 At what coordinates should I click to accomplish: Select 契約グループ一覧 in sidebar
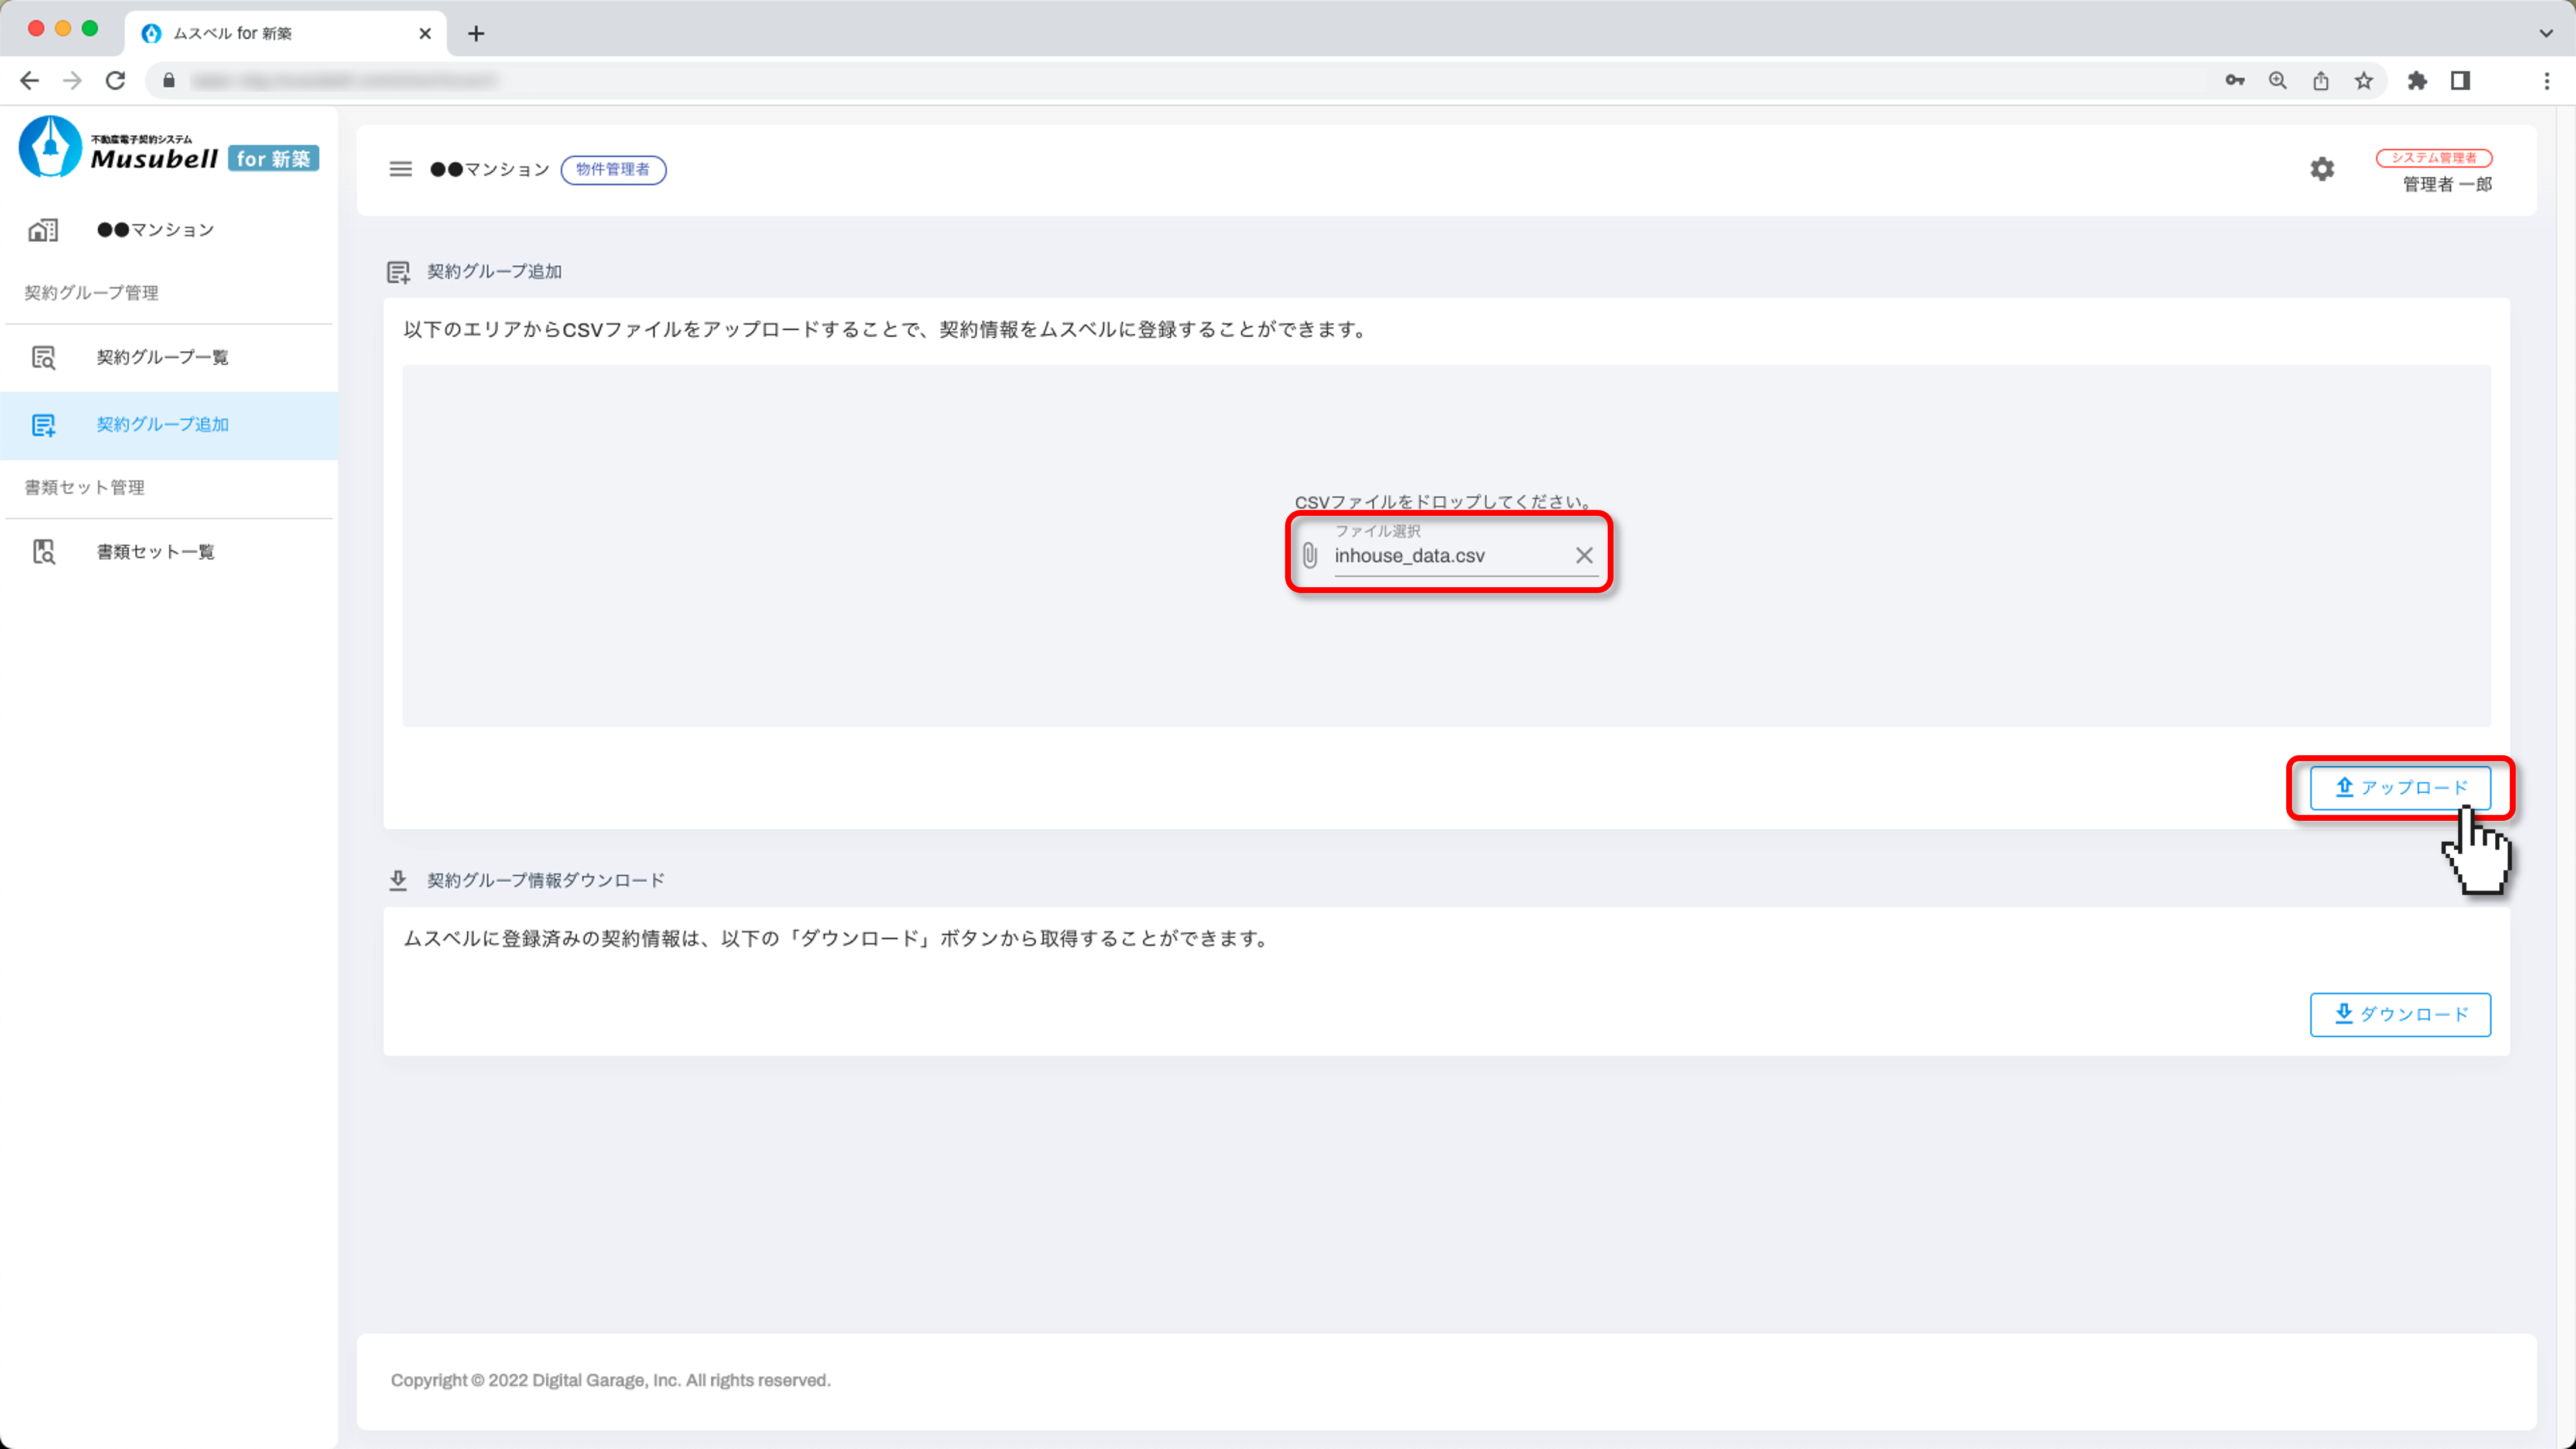tap(162, 357)
